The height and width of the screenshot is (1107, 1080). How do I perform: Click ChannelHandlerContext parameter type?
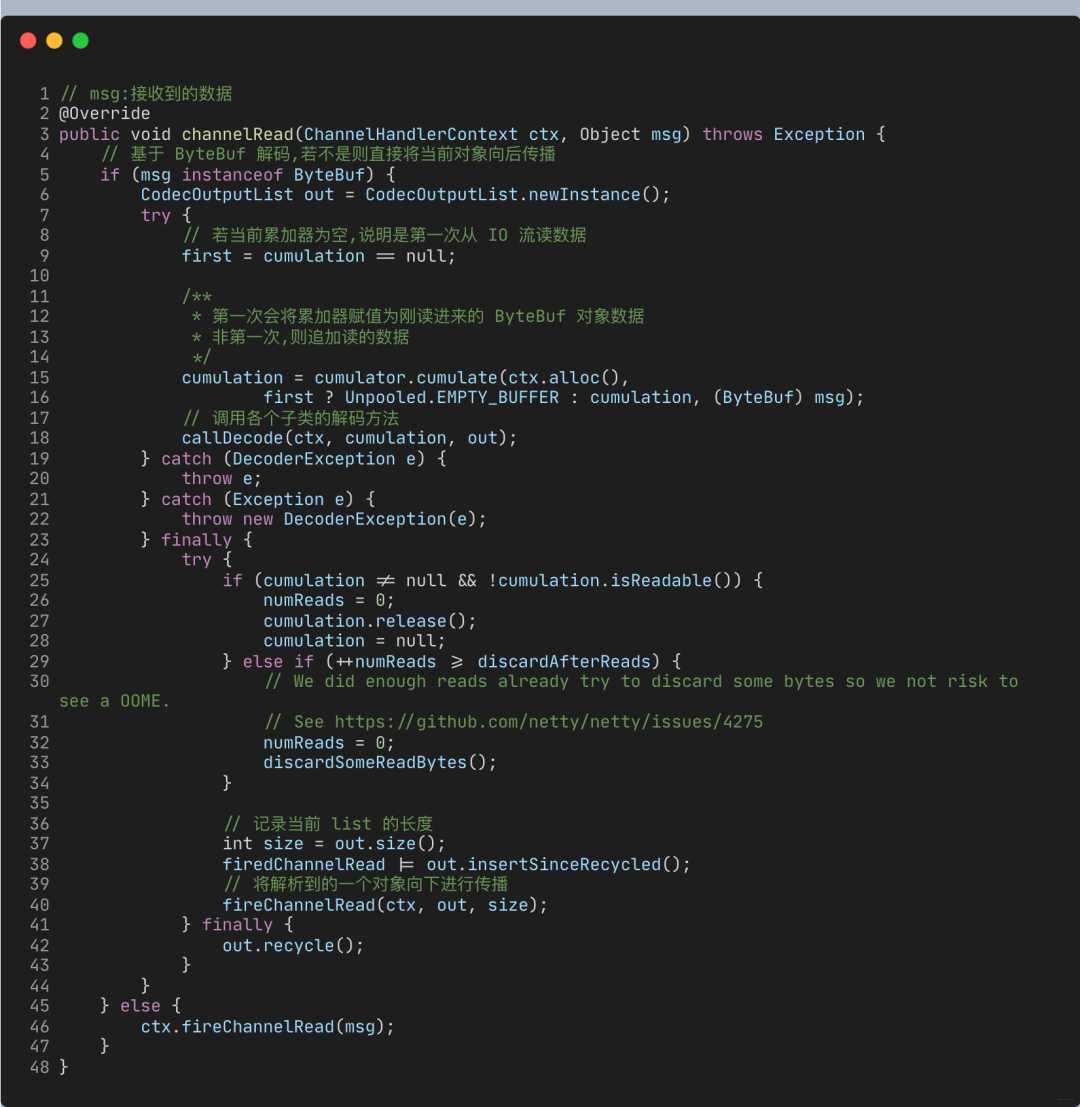[411, 134]
